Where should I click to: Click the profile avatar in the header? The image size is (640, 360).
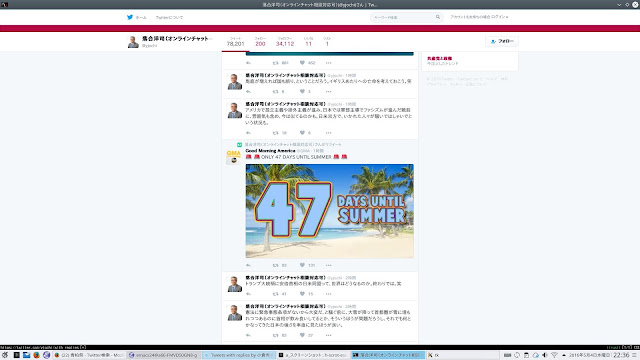[x=133, y=42]
